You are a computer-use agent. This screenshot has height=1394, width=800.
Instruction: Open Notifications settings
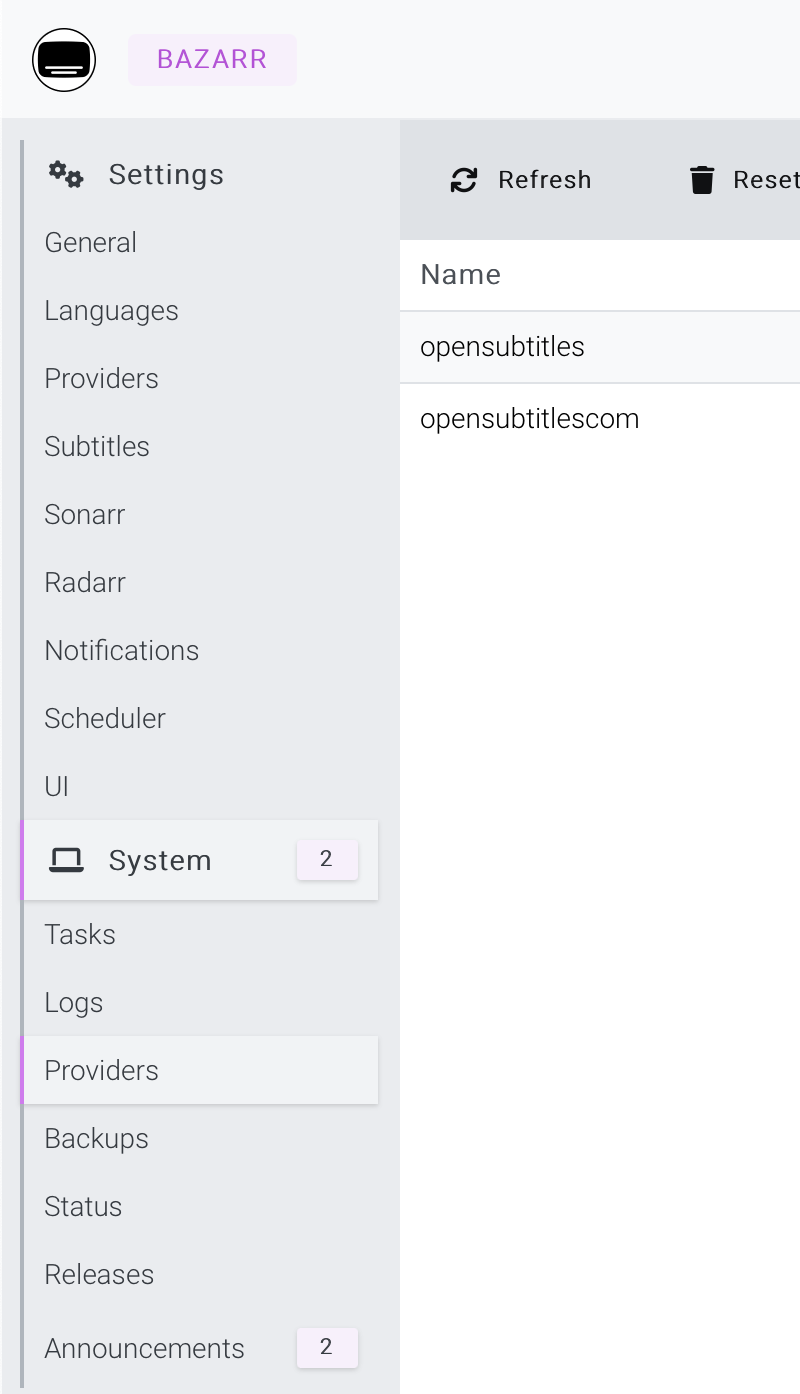(122, 651)
